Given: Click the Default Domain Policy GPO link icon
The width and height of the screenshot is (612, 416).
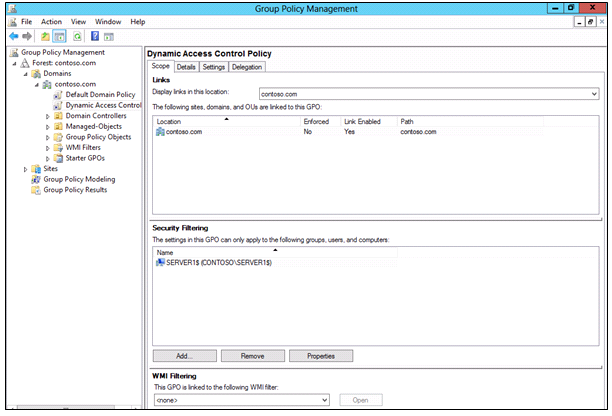Looking at the screenshot, I should [58, 94].
